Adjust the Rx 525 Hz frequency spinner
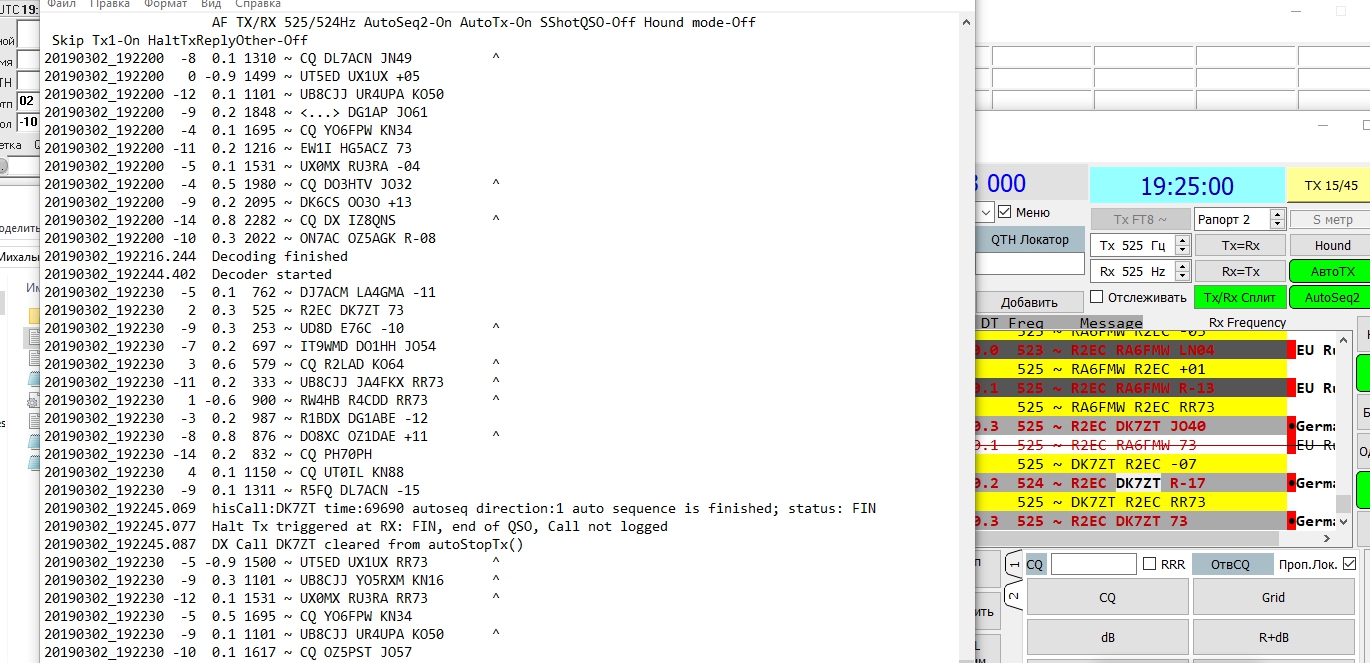 (x=1182, y=272)
